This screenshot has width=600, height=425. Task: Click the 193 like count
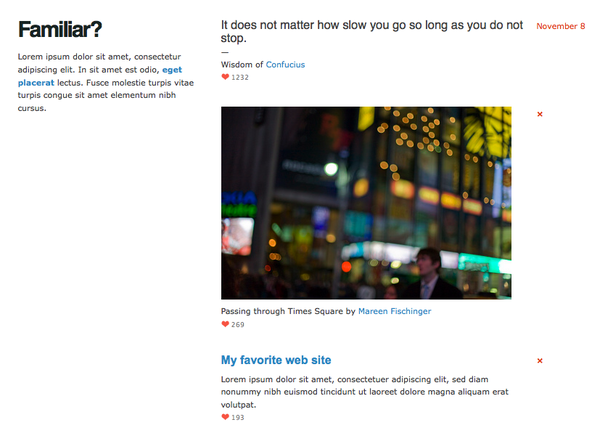[x=238, y=417]
